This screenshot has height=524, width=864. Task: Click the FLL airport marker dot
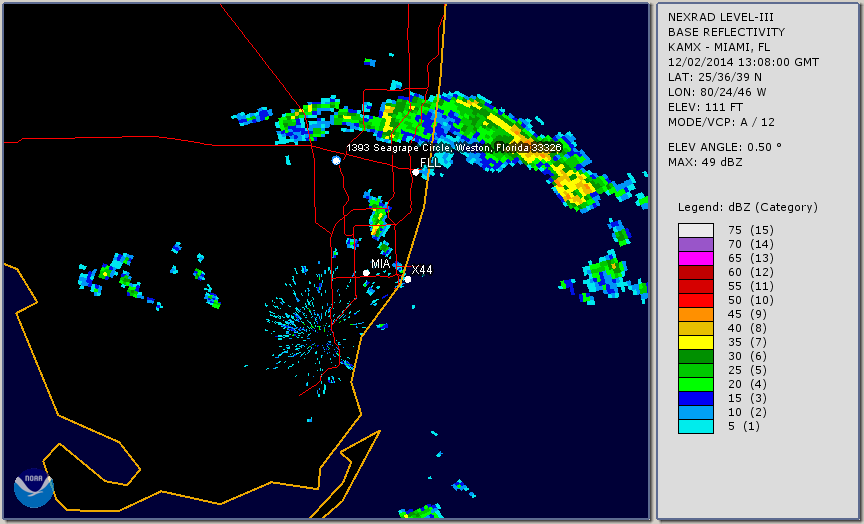(x=416, y=172)
